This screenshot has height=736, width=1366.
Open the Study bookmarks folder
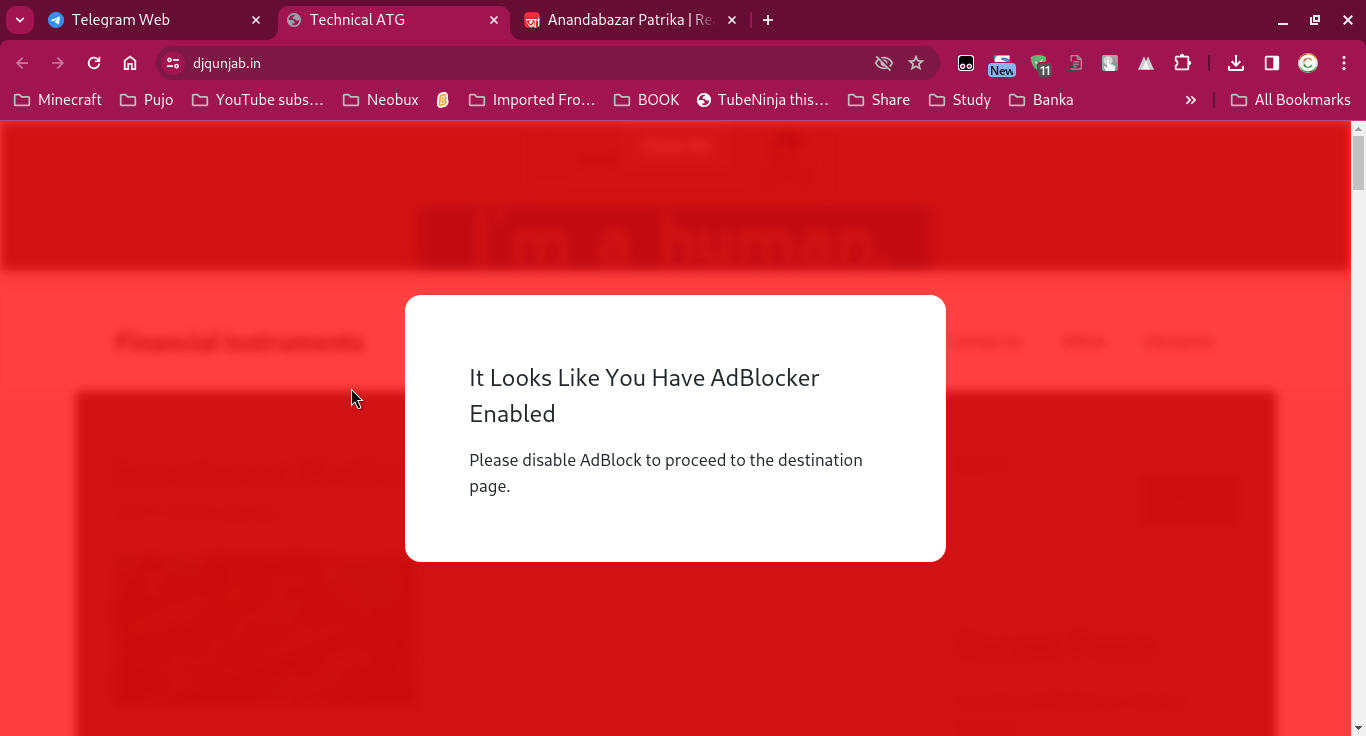(960, 100)
